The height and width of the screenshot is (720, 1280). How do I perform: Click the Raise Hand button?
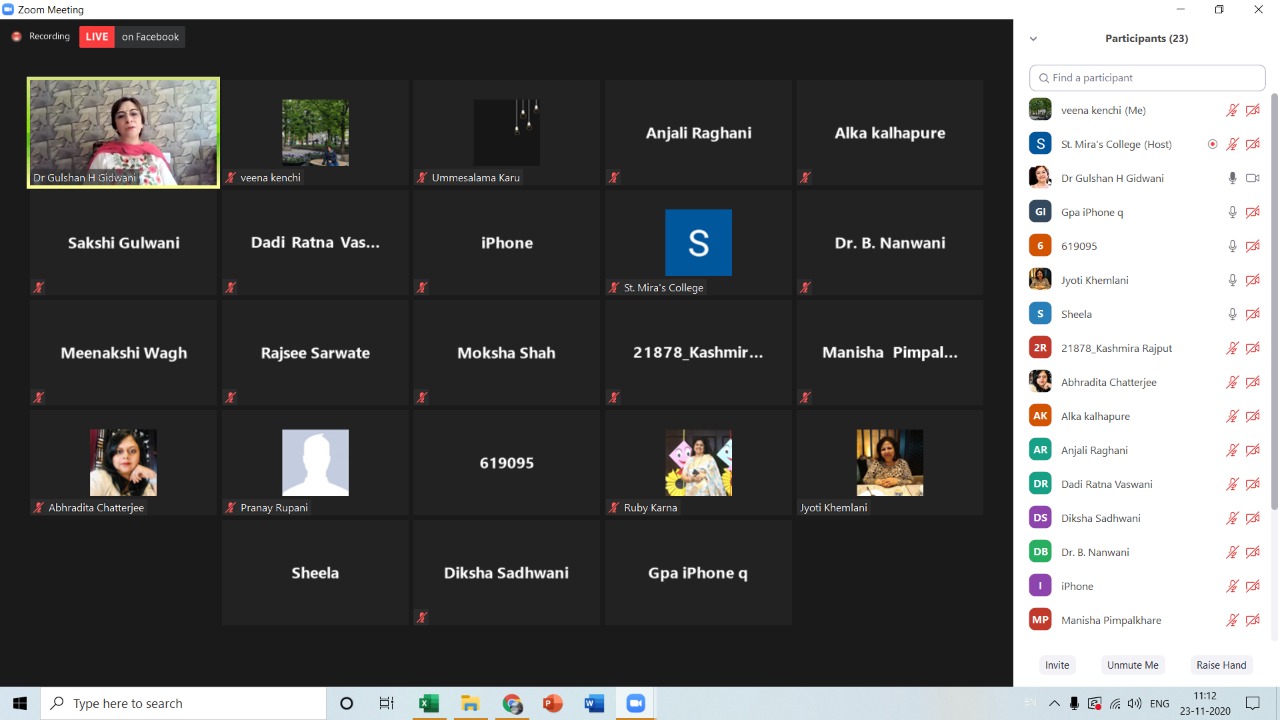click(1221, 665)
